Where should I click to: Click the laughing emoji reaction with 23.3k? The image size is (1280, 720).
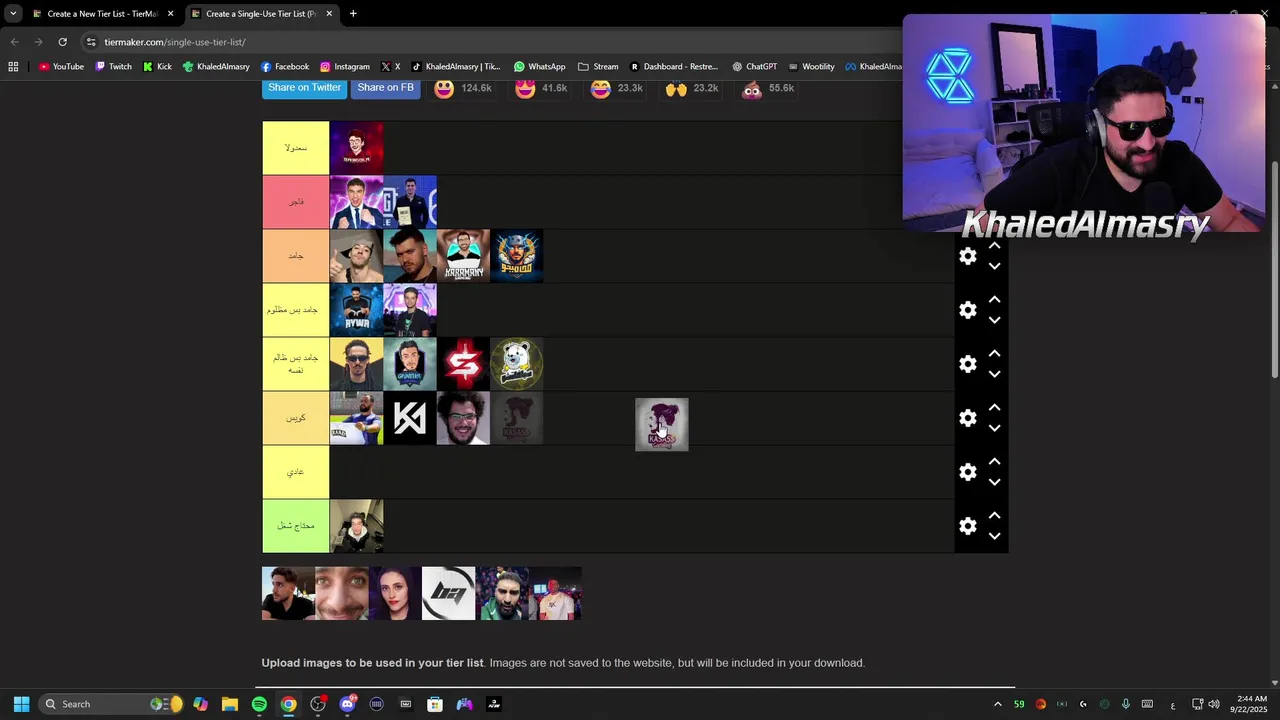point(600,88)
